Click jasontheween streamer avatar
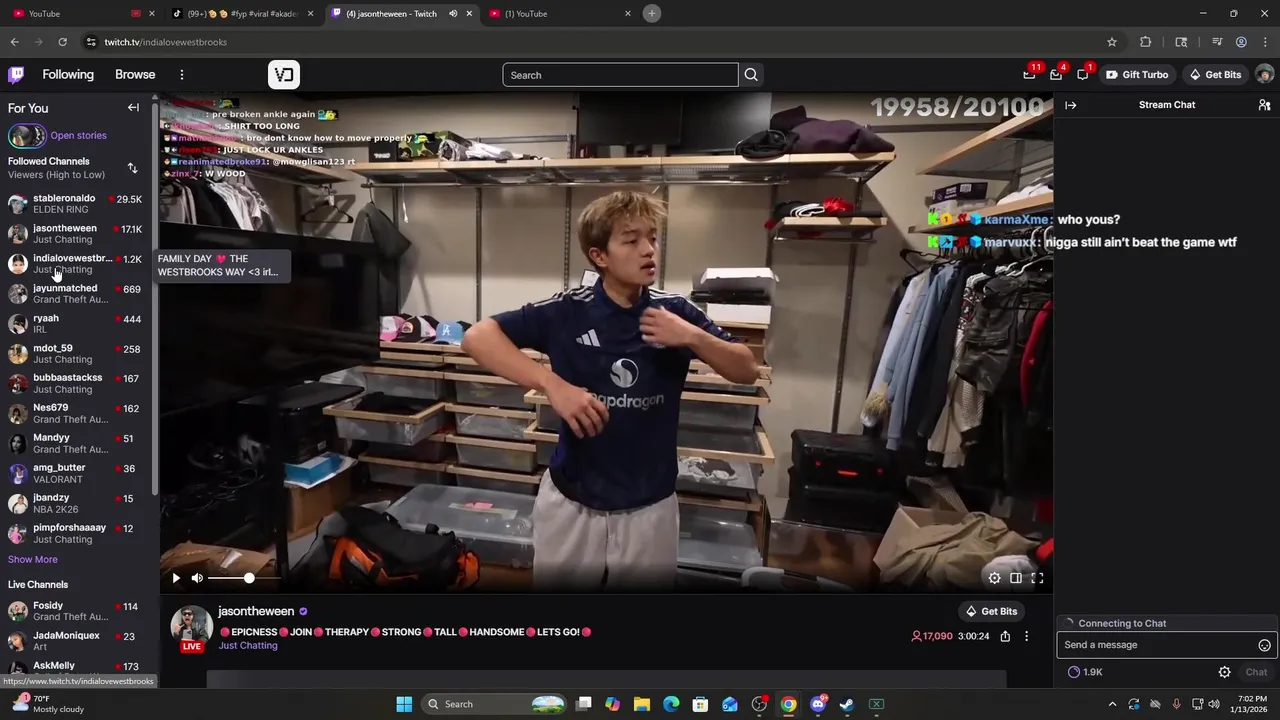Image resolution: width=1280 pixels, height=720 pixels. (191, 626)
